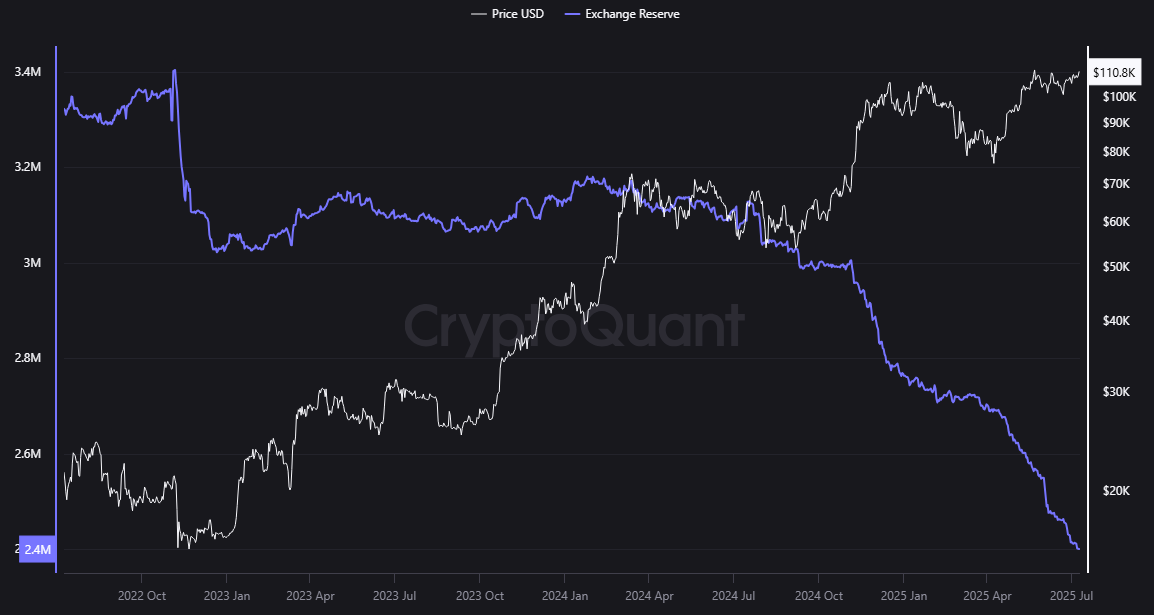Click the purple 2.4M reserve value tag
Viewport: 1154px width, 615px height.
coord(39,549)
